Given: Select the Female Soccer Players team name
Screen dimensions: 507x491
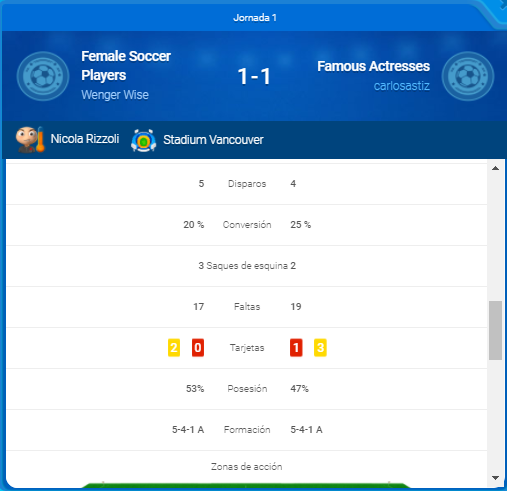Looking at the screenshot, I should tap(126, 66).
